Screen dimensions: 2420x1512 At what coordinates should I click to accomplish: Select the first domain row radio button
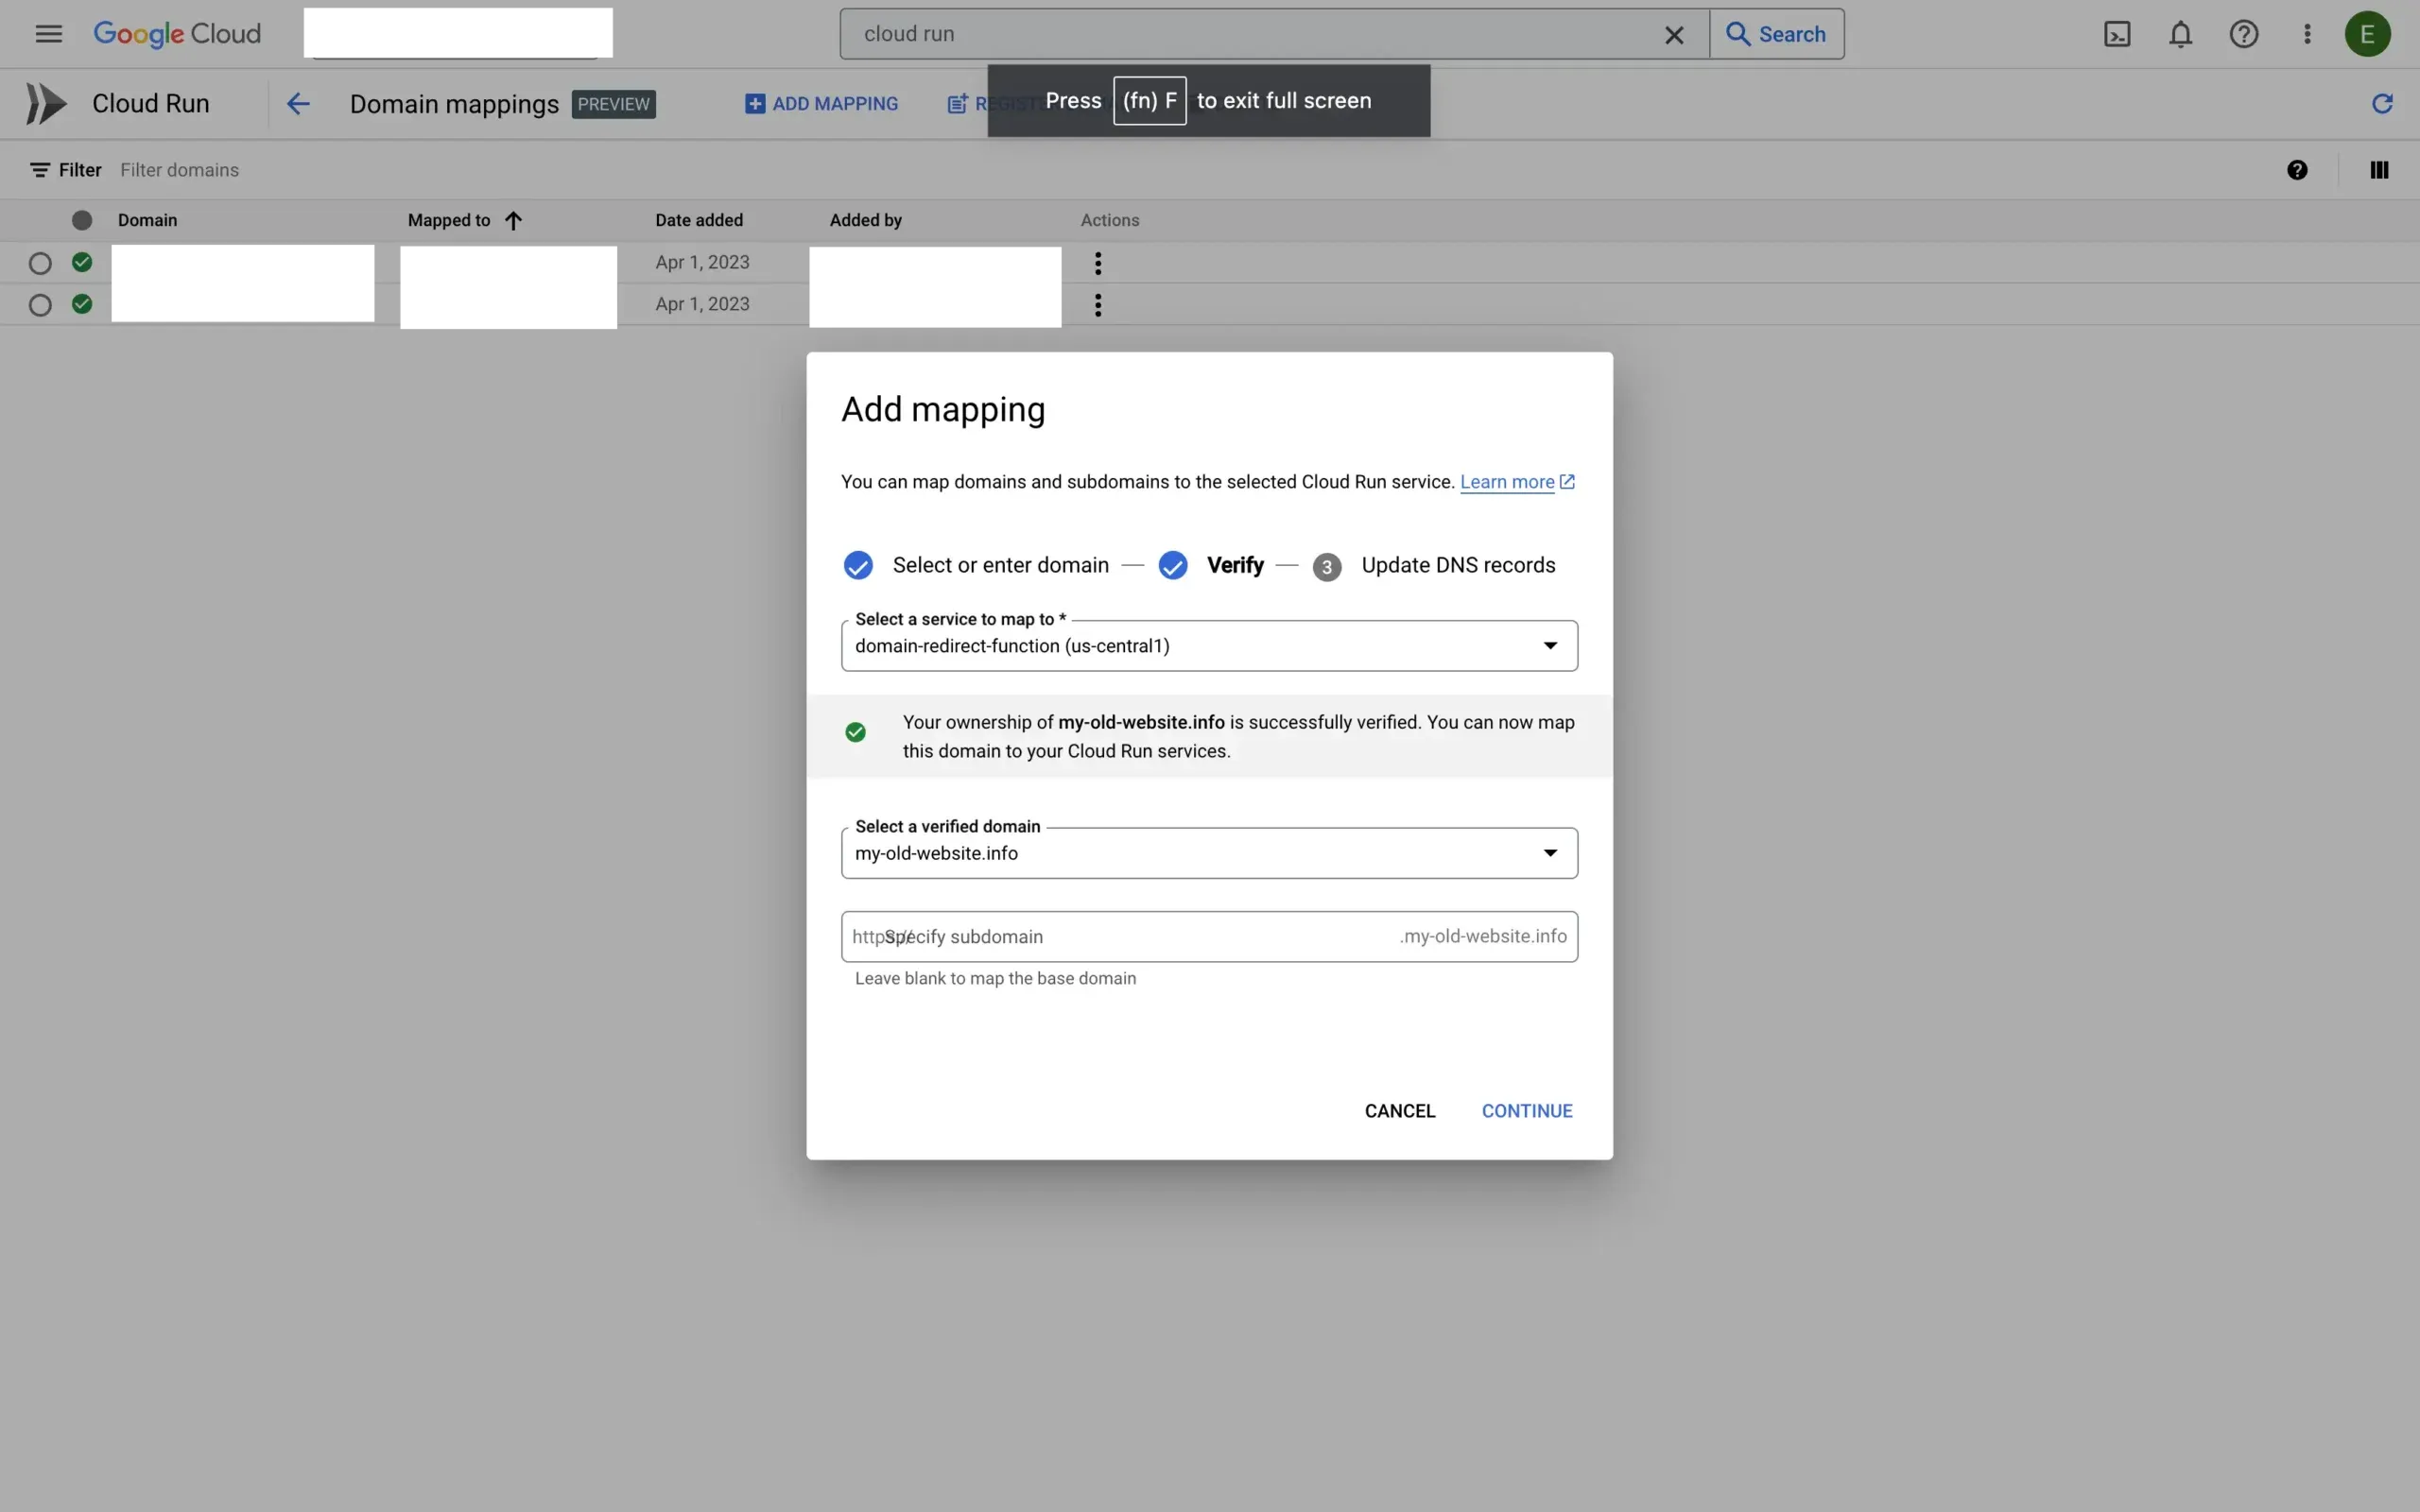40,263
